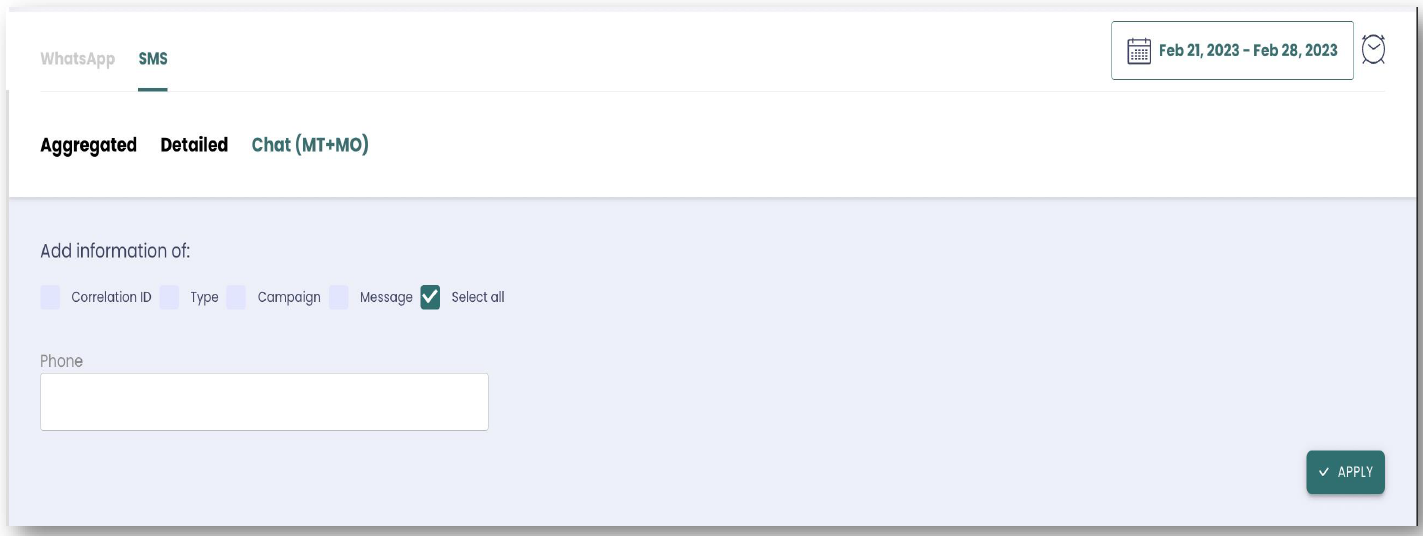Check the Campaign checkbox
1423x536 pixels.
pos(236,297)
